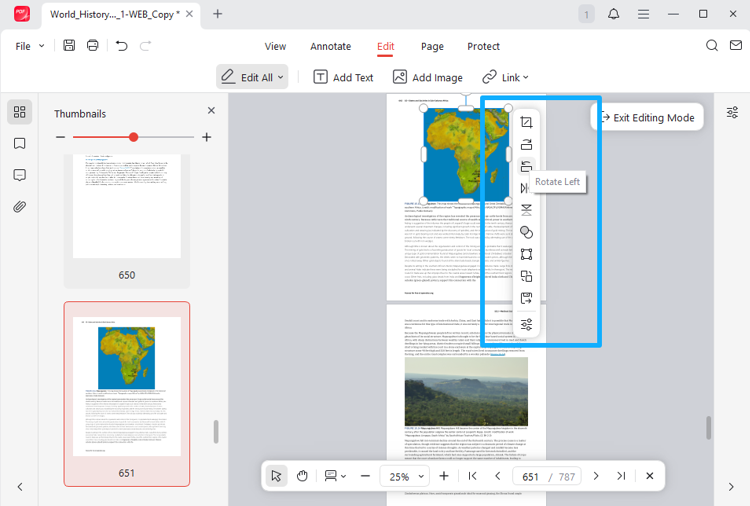This screenshot has width=750, height=506.
Task: Click the image opacity circles icon
Action: click(526, 232)
